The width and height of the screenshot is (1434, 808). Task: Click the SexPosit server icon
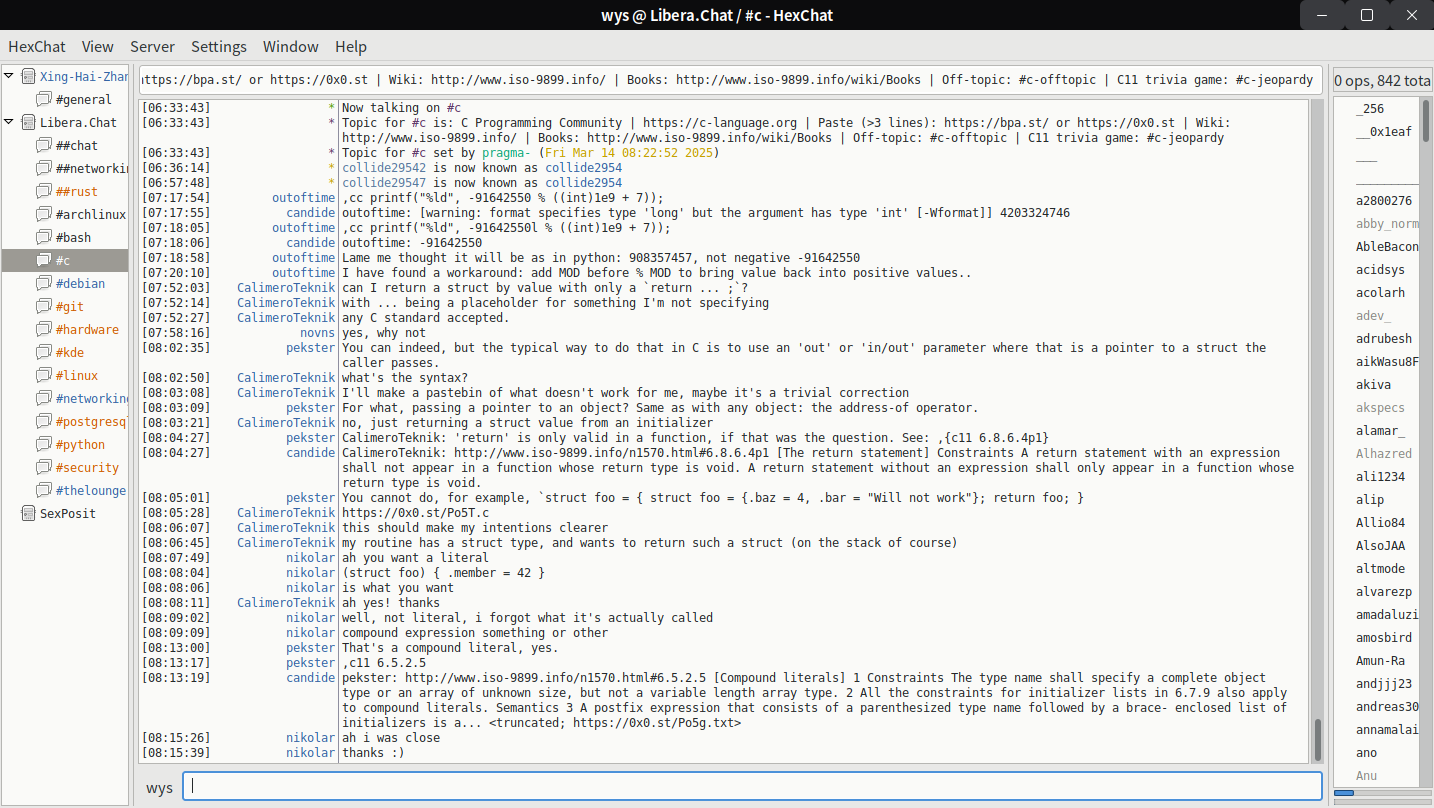click(x=28, y=513)
